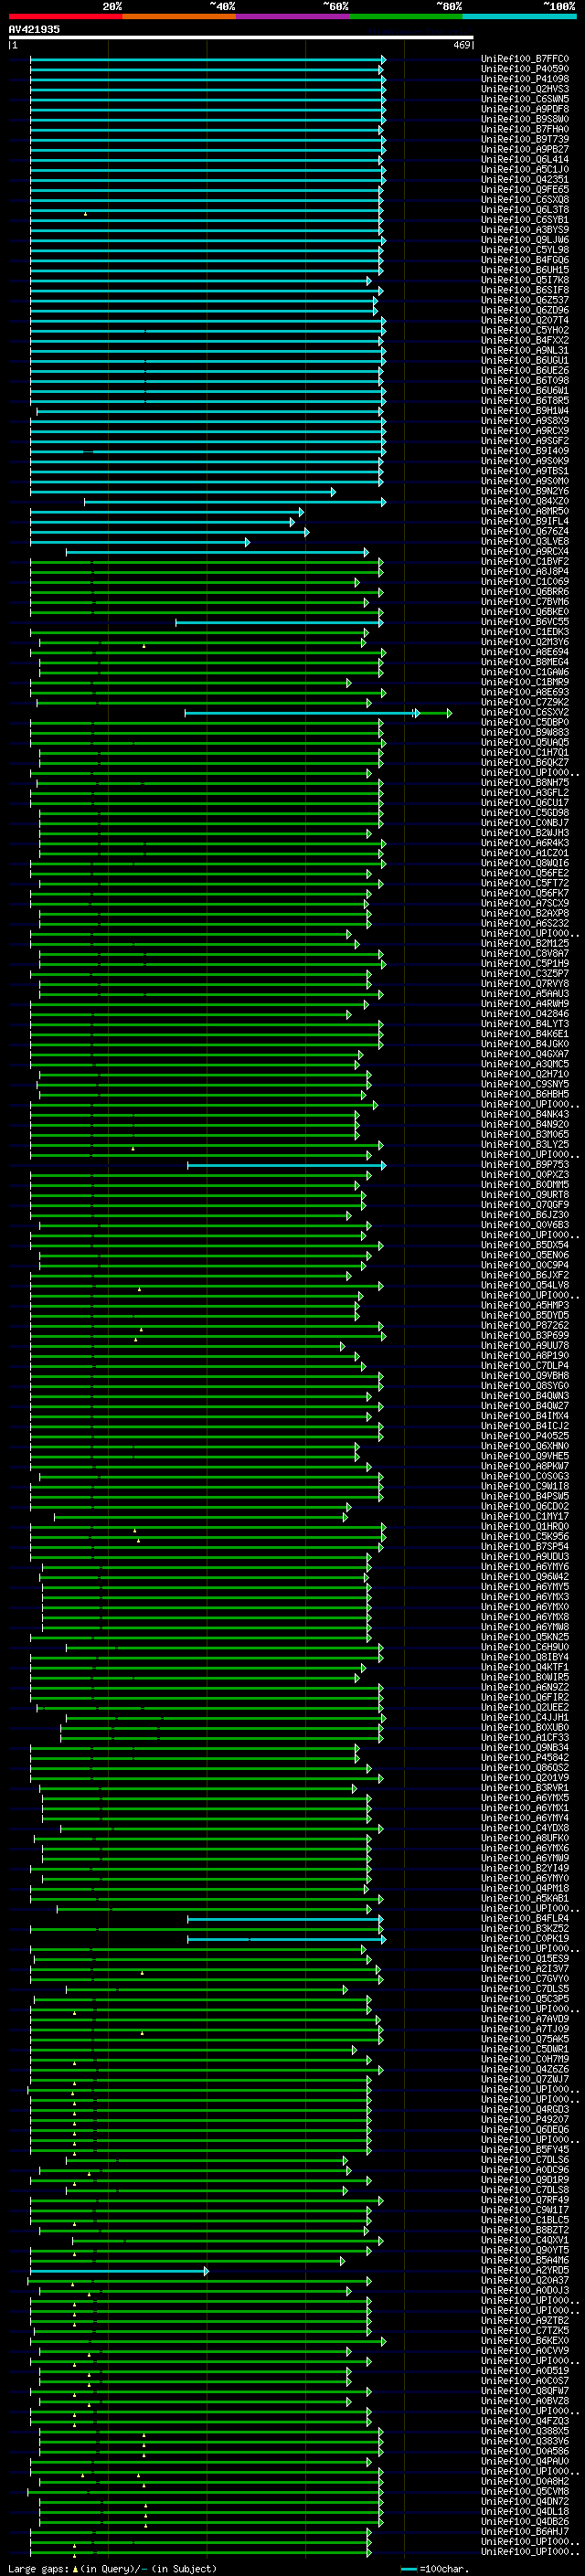
Task: Click the UniRef100_Q207T4 label
Action: (x=525, y=320)
